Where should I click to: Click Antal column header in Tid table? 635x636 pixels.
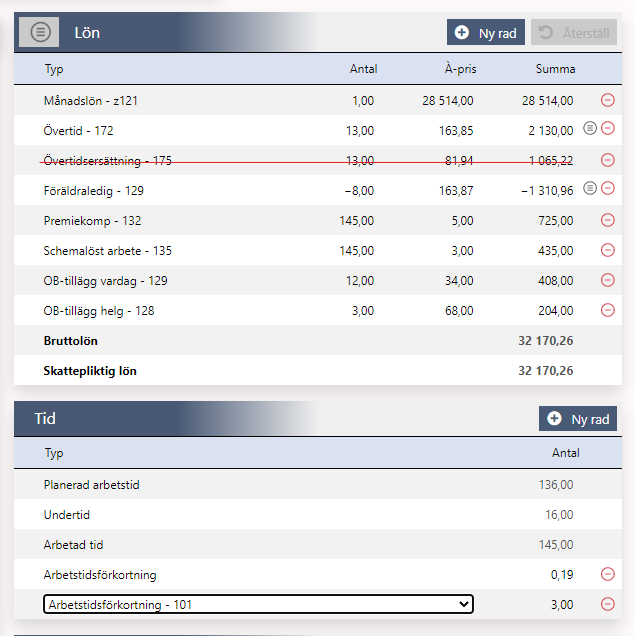coord(565,453)
